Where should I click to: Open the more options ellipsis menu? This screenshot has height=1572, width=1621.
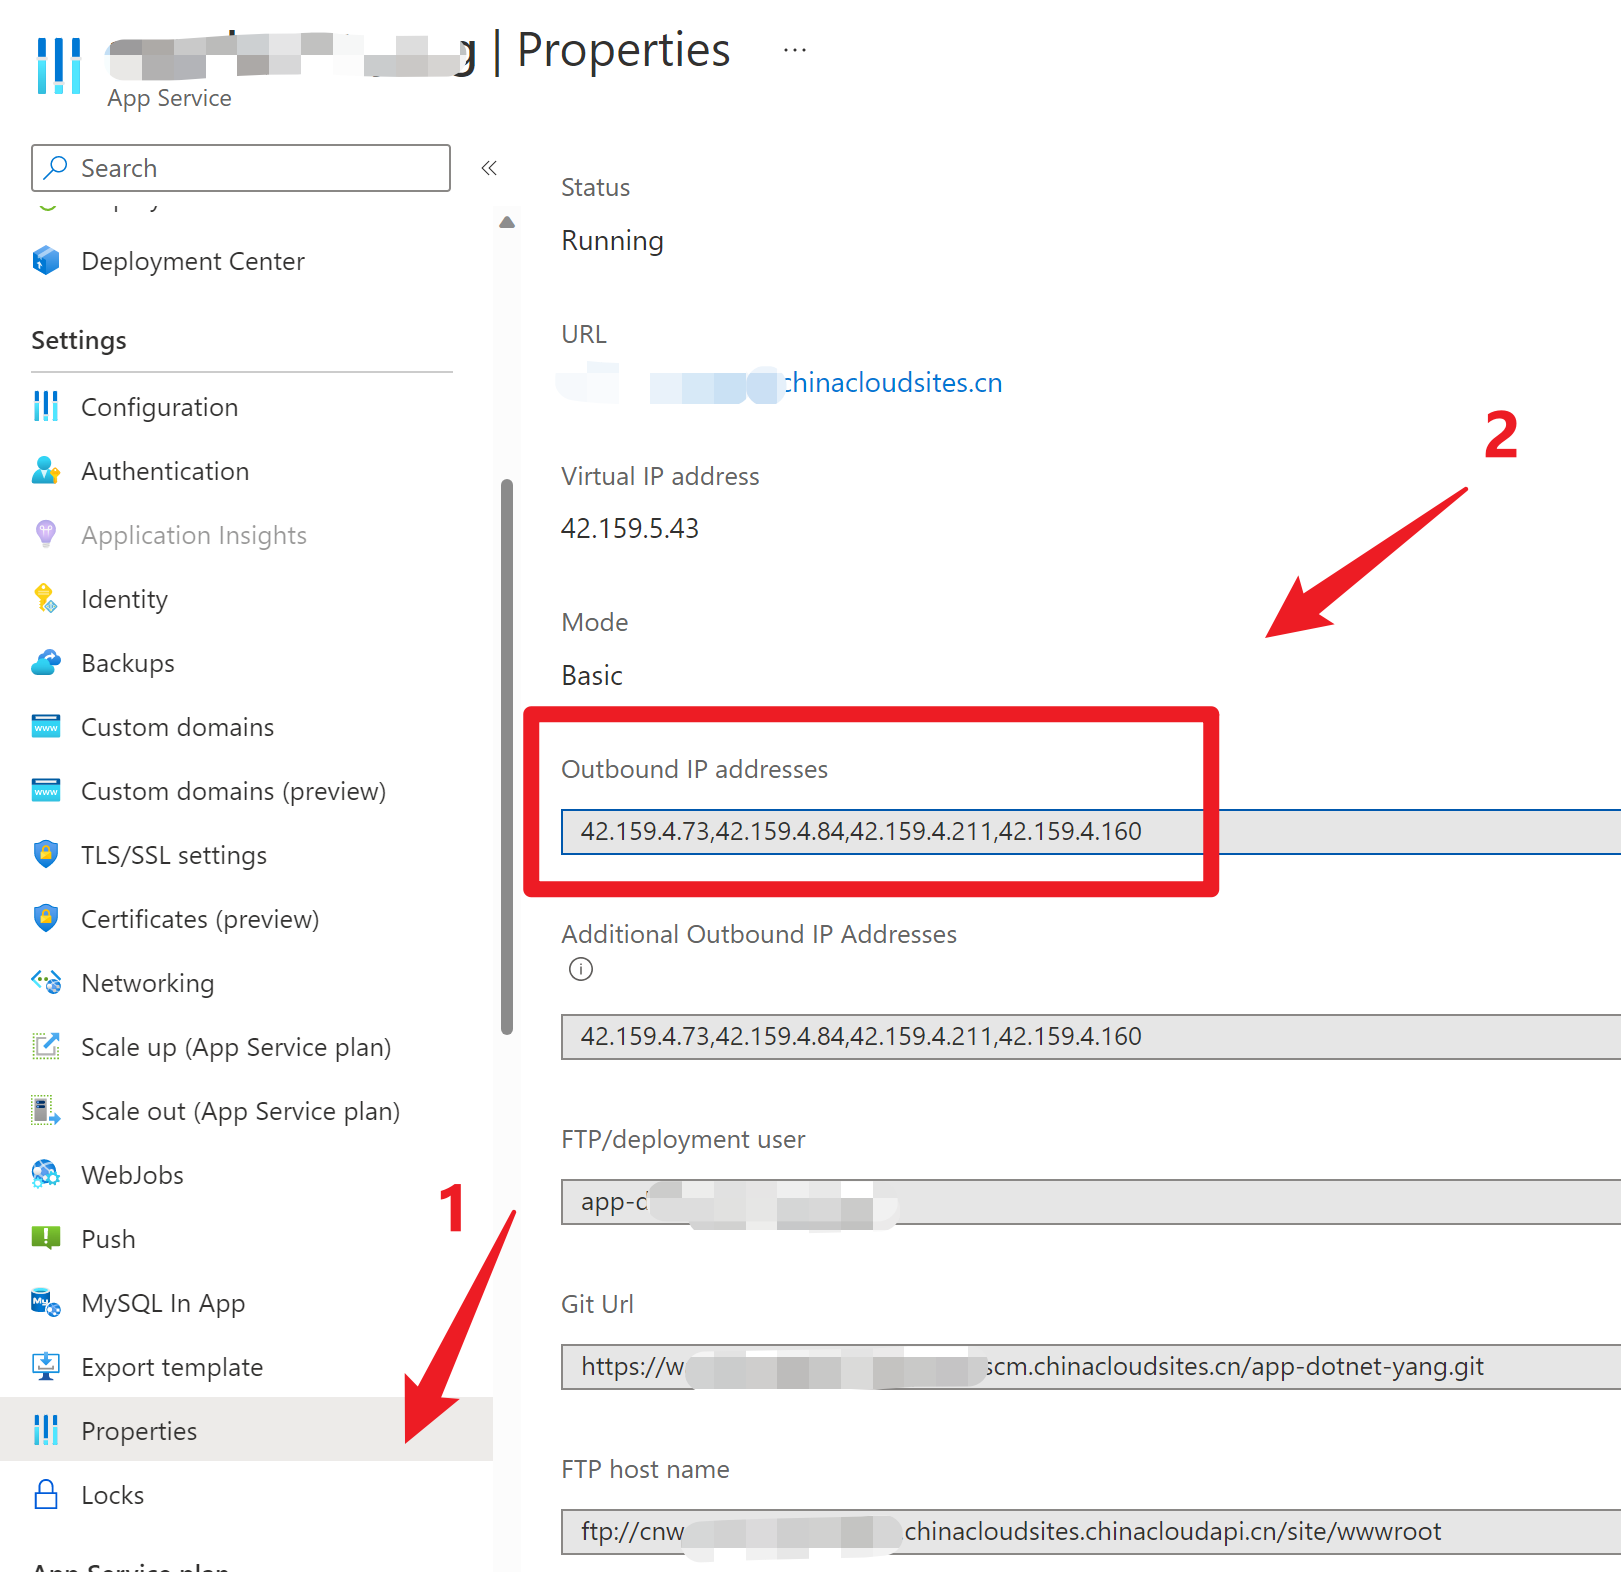point(795,50)
